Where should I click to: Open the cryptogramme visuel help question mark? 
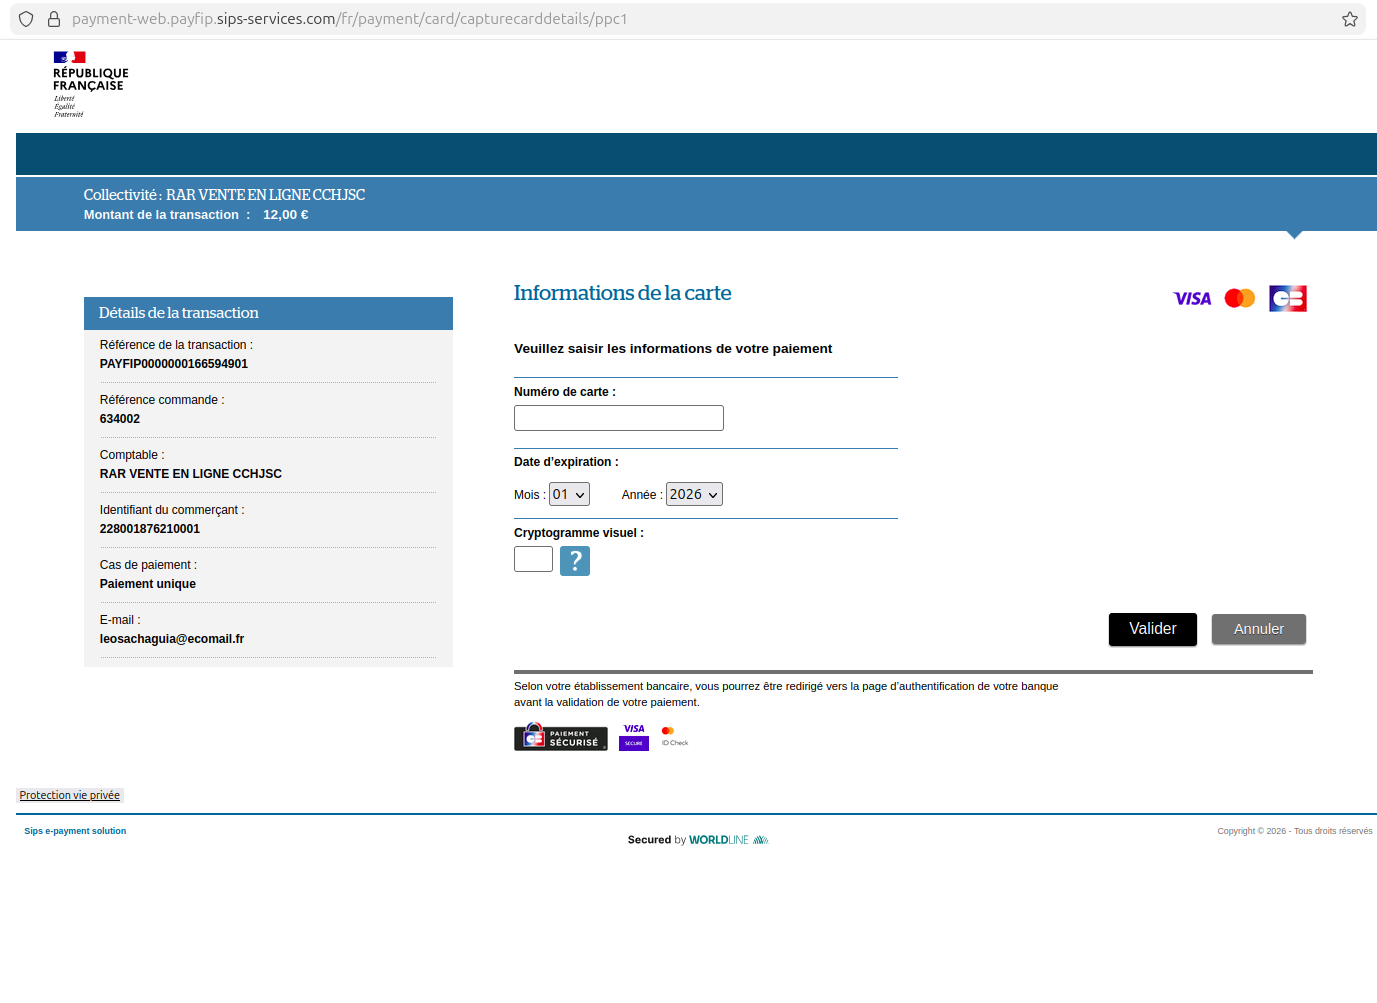[574, 561]
